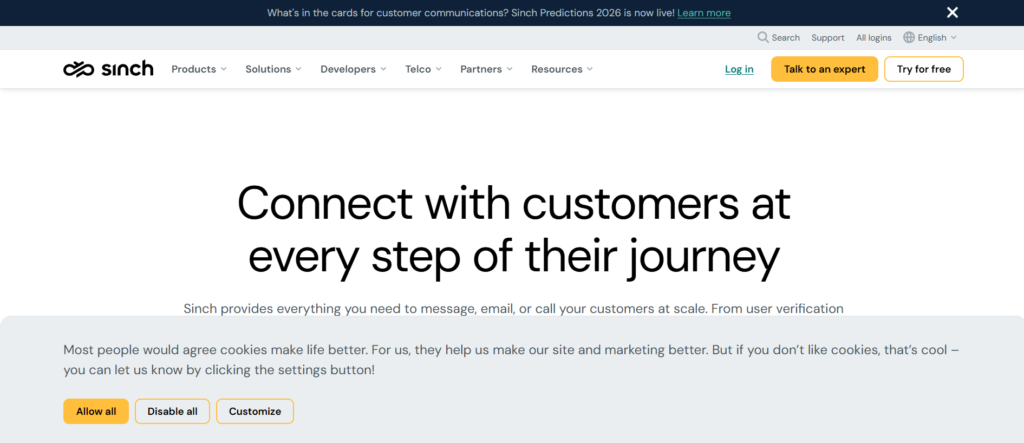Go to All logins page
1024x443 pixels.
click(873, 38)
